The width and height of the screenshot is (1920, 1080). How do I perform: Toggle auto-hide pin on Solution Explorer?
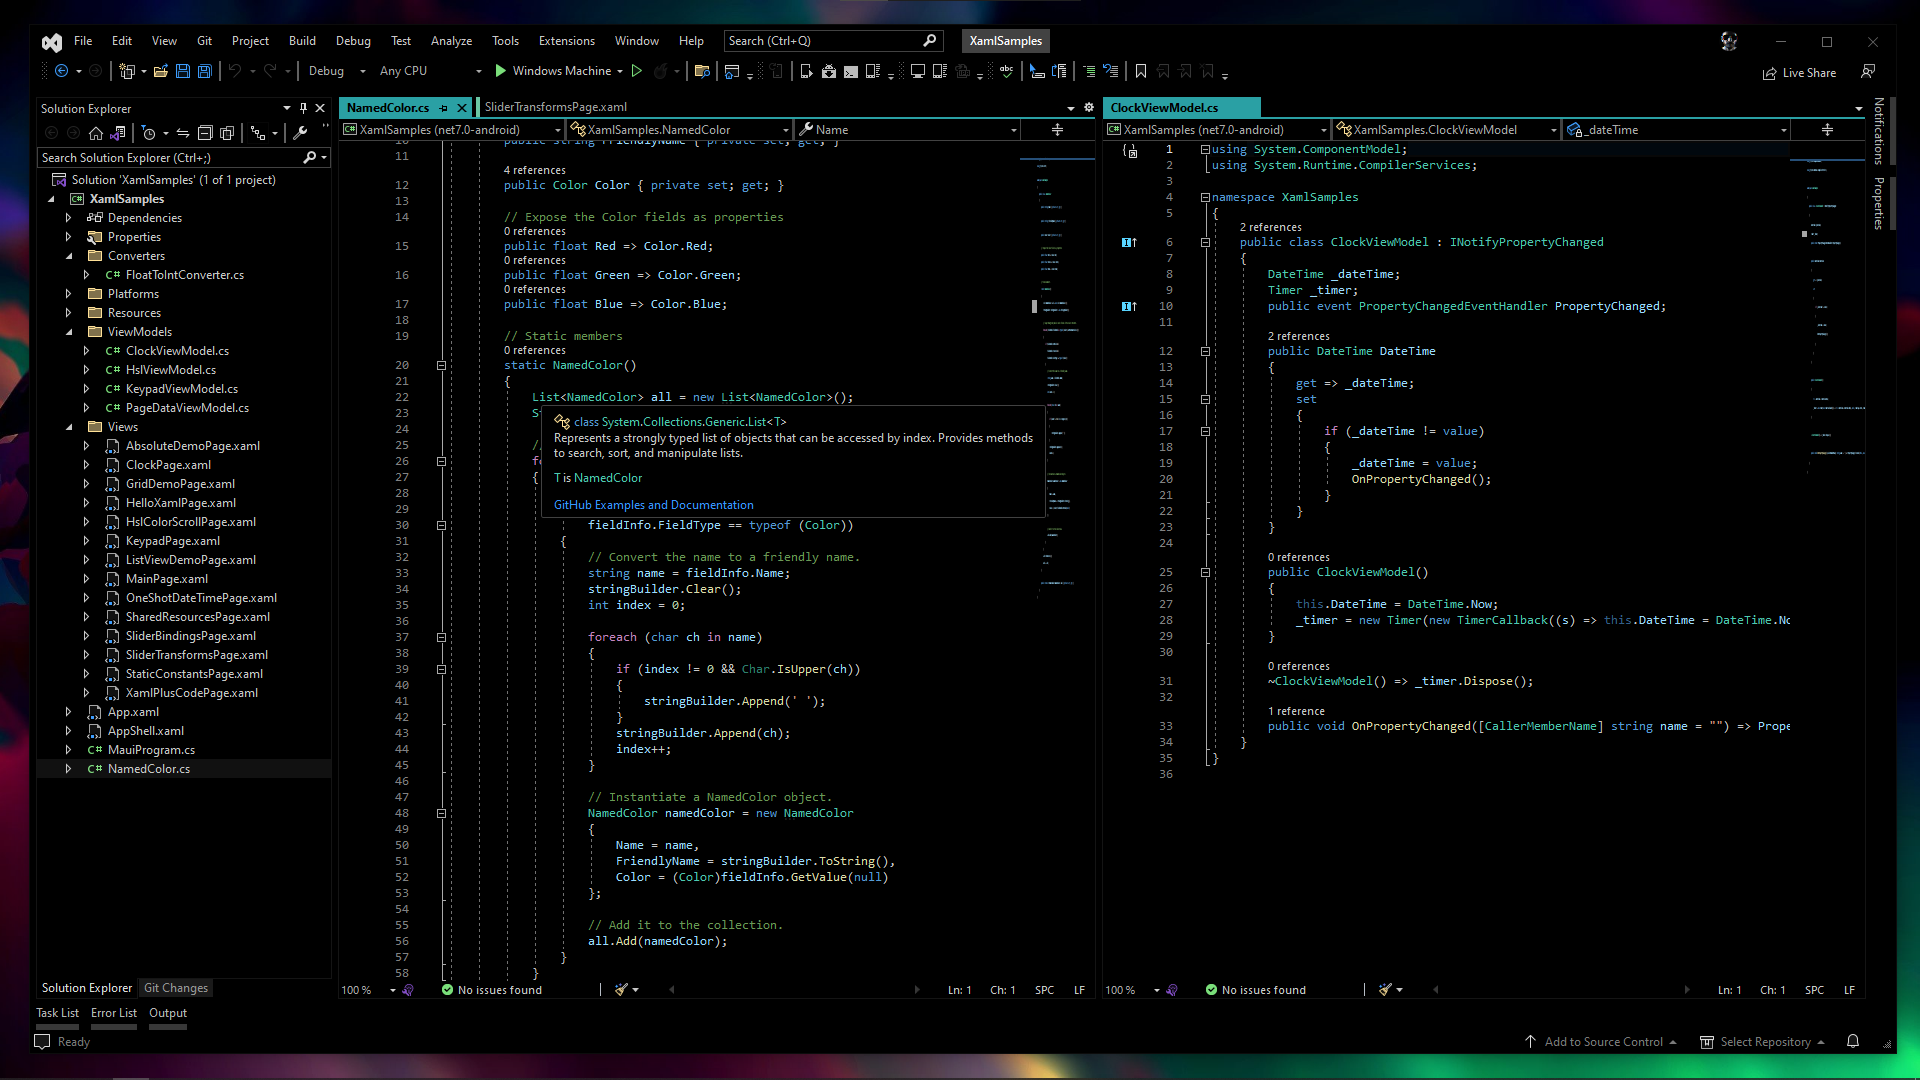(303, 108)
